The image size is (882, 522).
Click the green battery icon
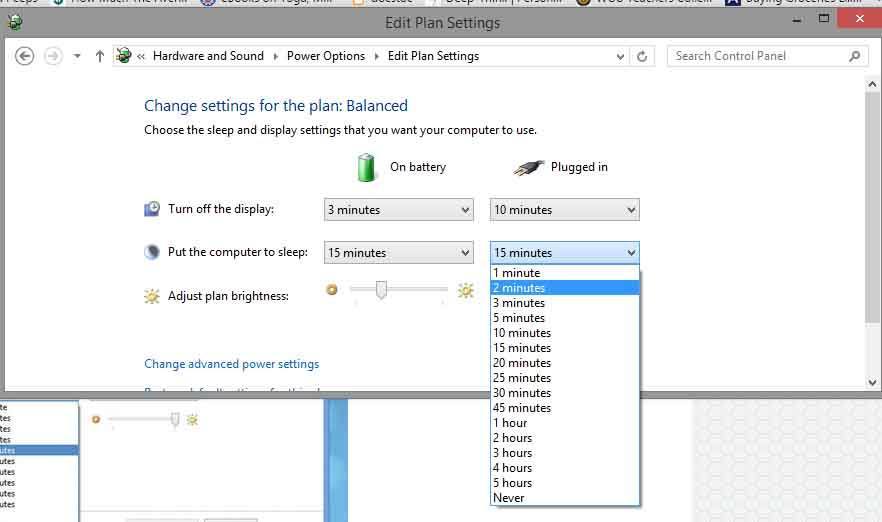click(366, 168)
